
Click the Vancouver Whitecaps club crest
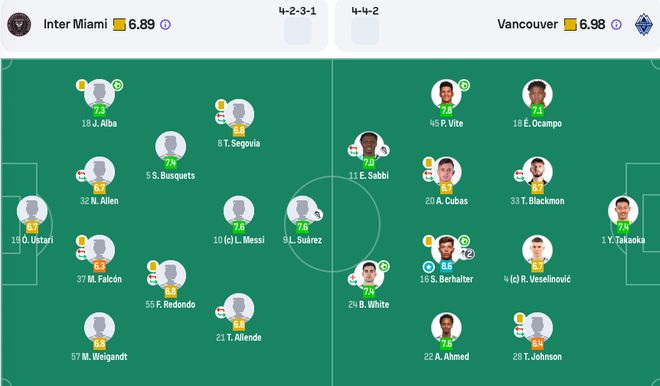point(644,24)
